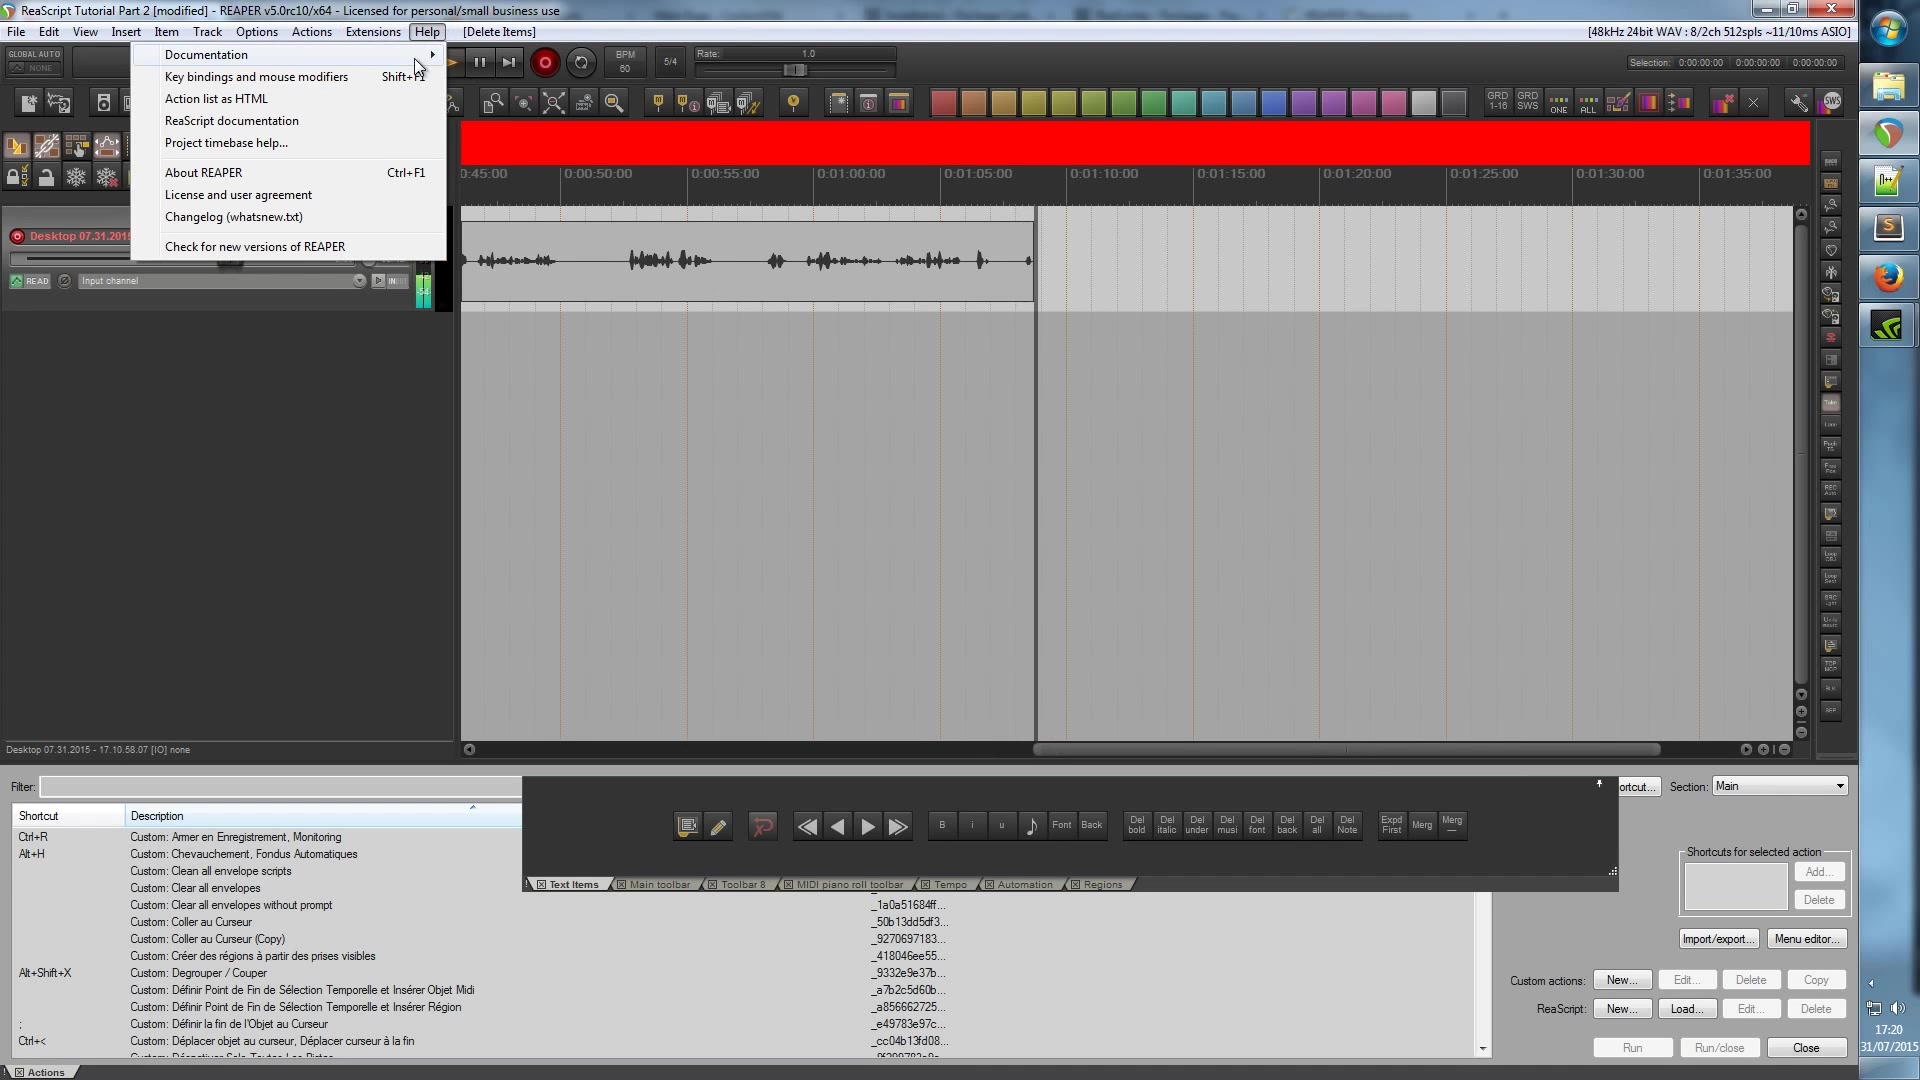Select ReaScript documentation menu entry
1920x1080 pixels.
[x=232, y=121]
